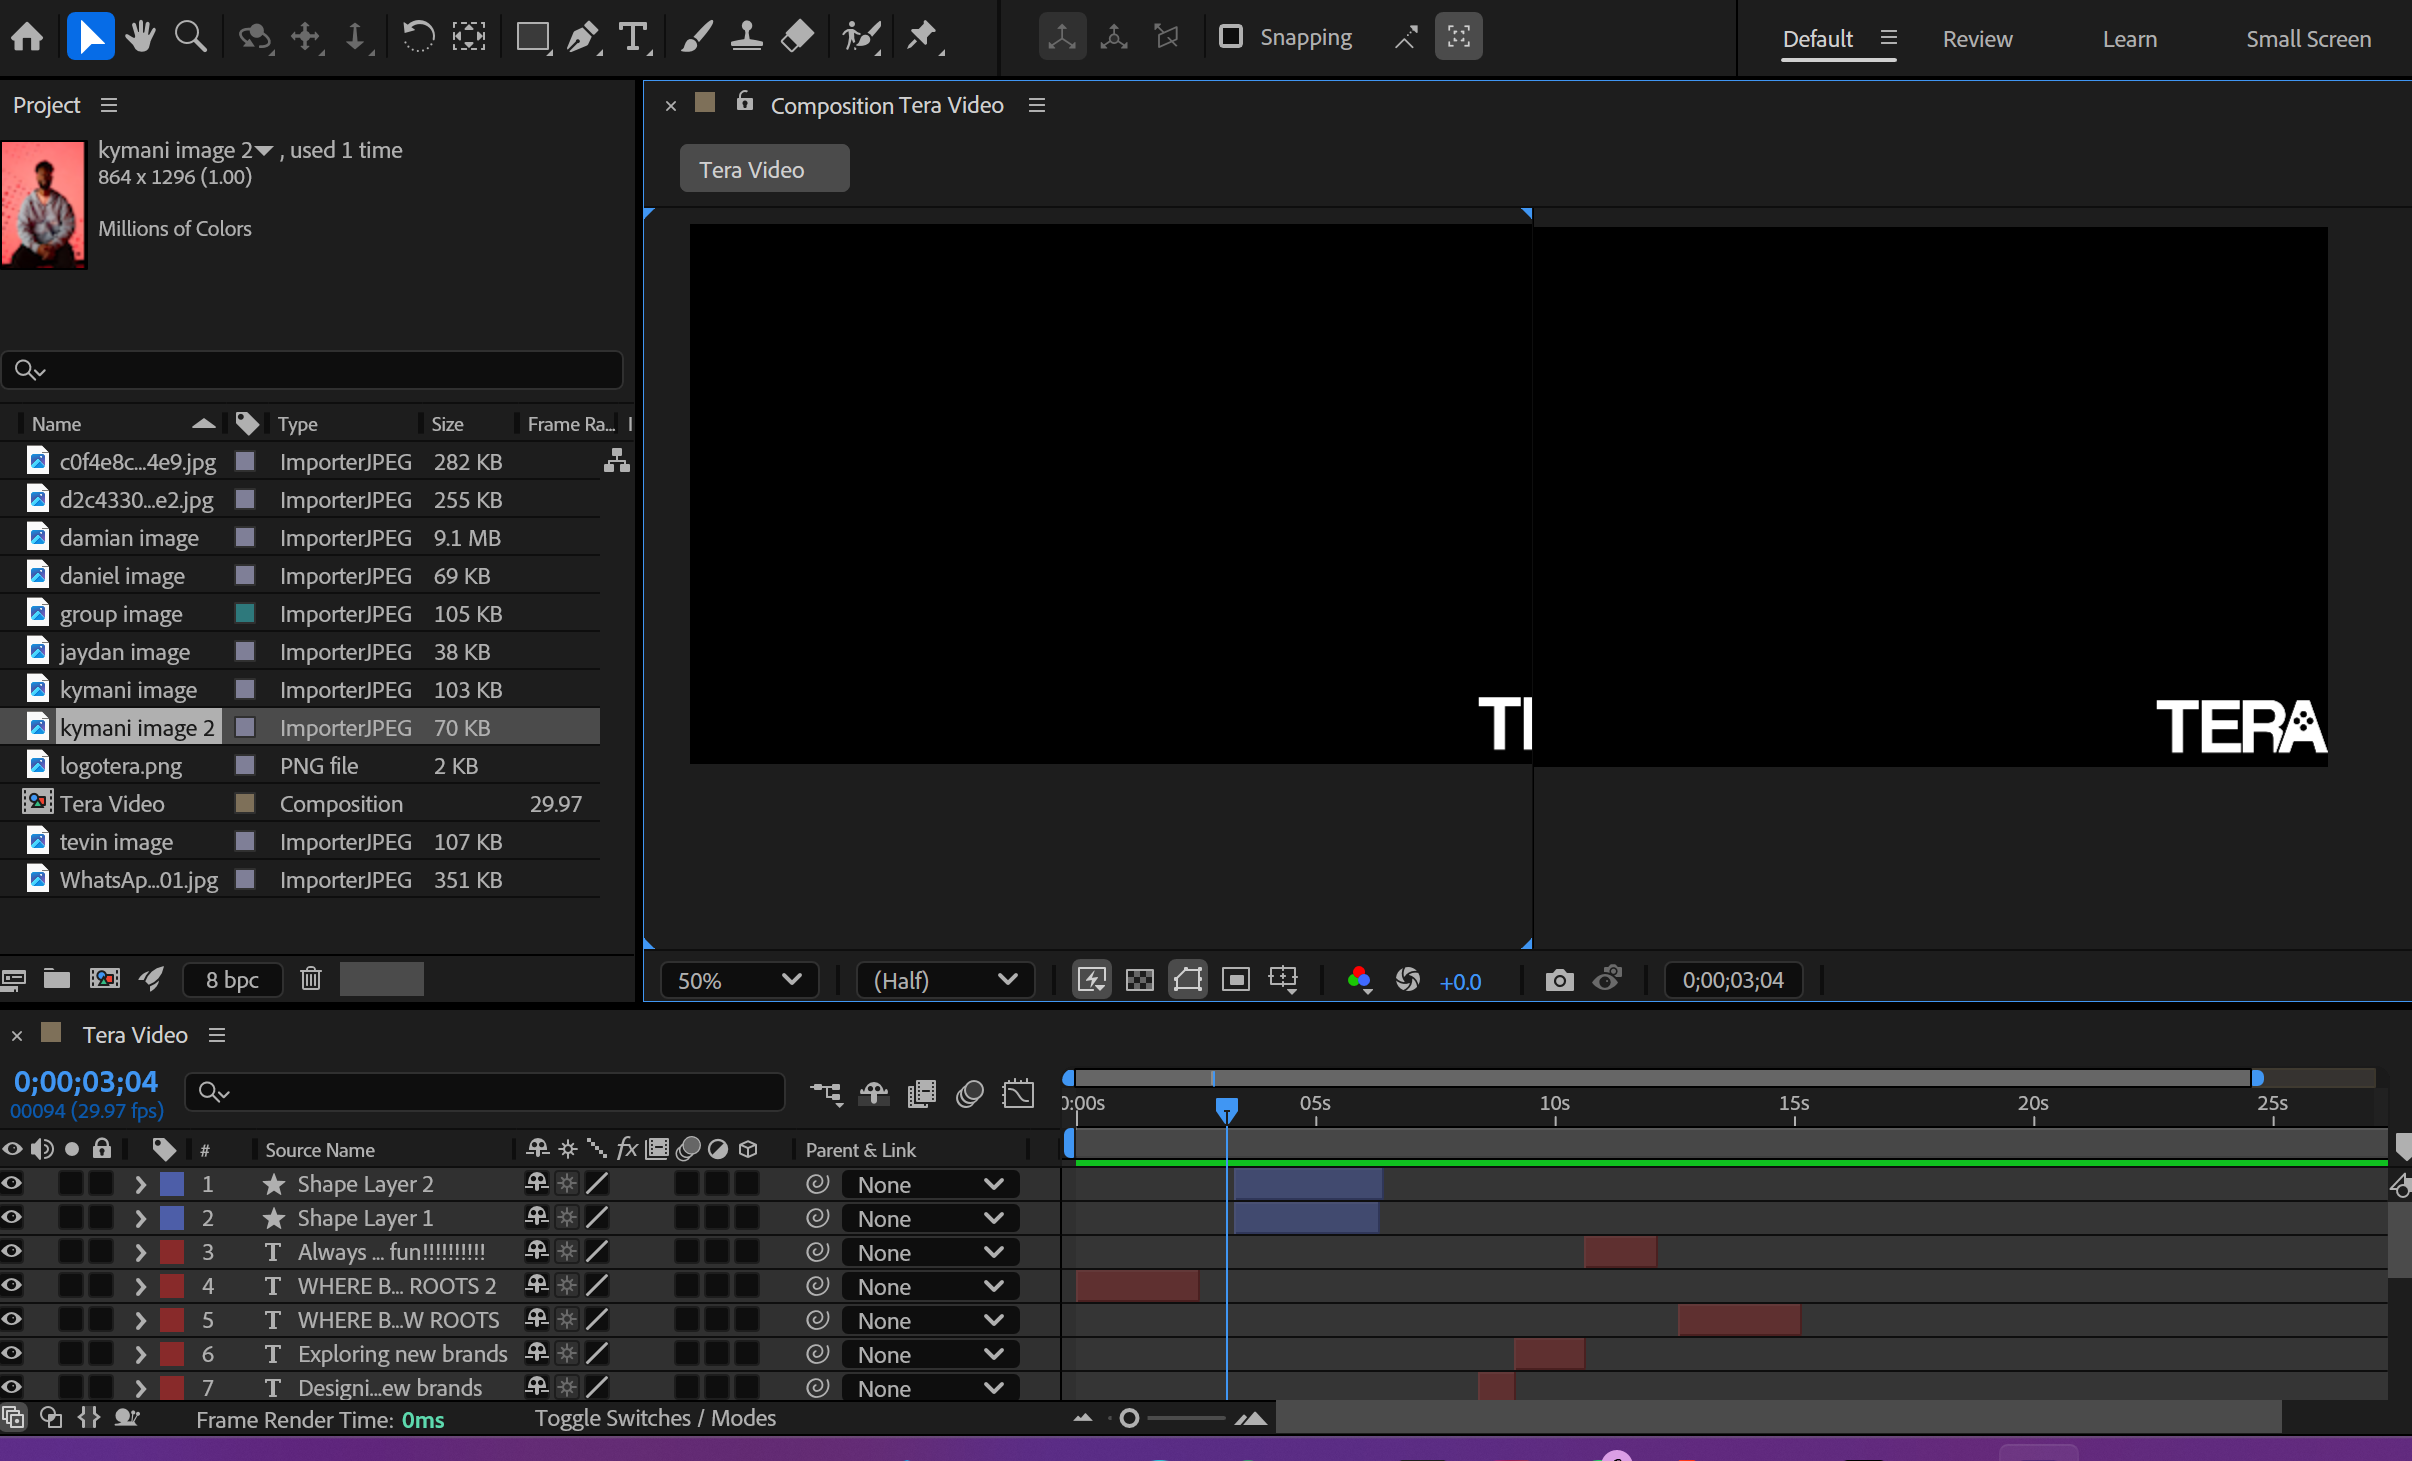
Task: Toggle visibility of the WHERE B...W ROOTS layer
Action: 11,1320
